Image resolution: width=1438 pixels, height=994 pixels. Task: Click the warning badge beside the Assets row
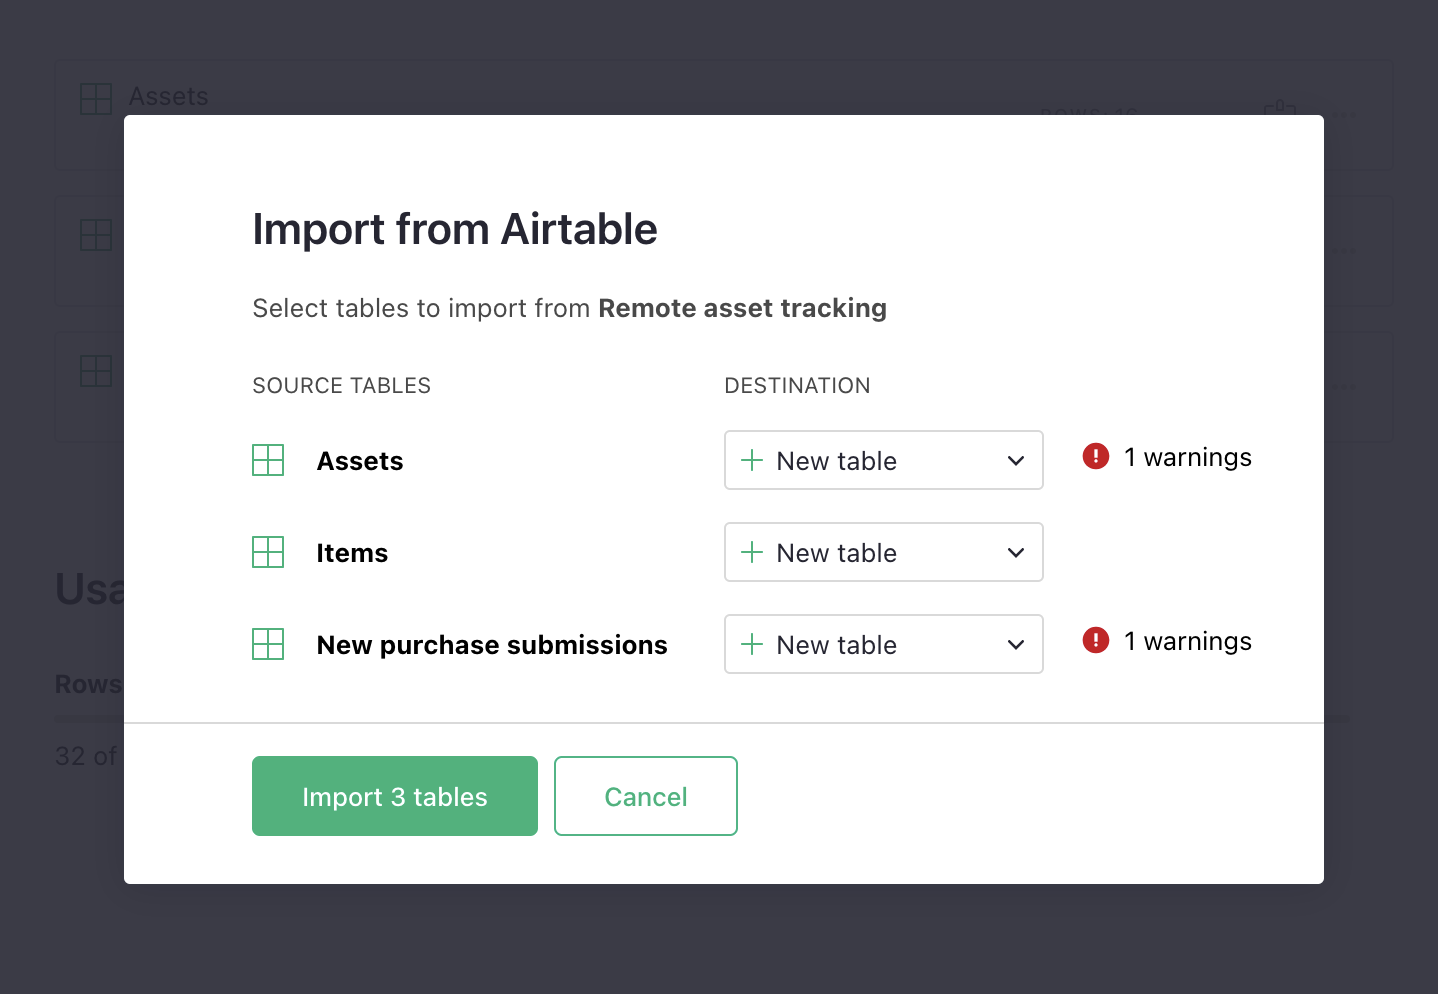click(x=1095, y=456)
